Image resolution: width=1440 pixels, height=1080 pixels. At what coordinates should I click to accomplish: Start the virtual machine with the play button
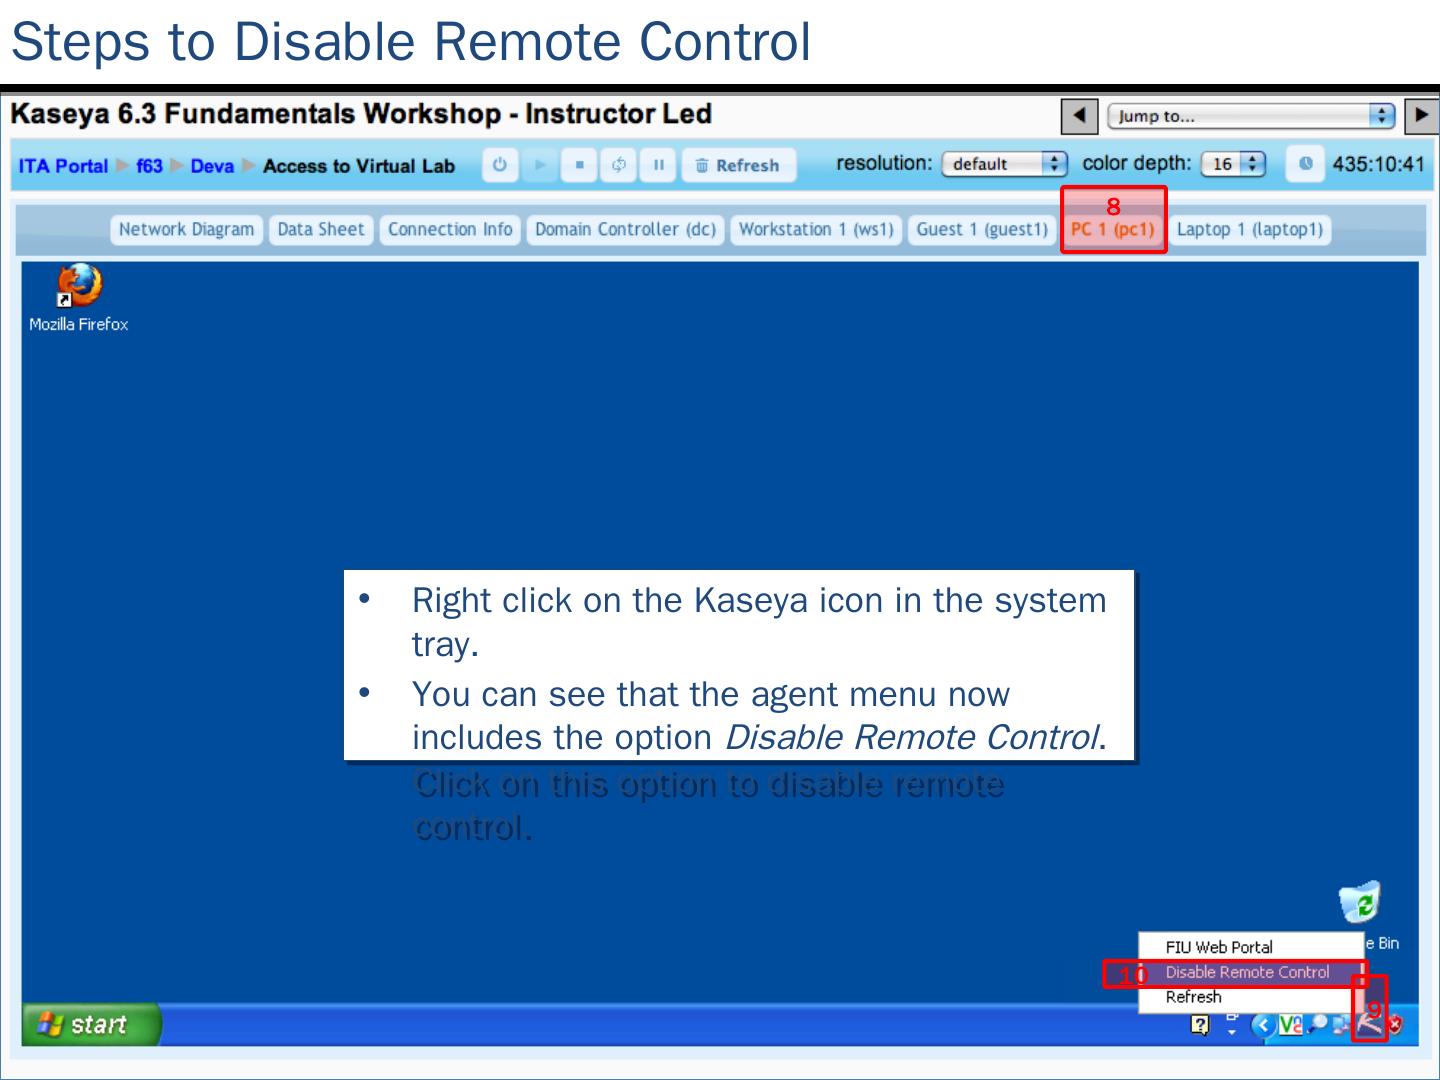[540, 165]
